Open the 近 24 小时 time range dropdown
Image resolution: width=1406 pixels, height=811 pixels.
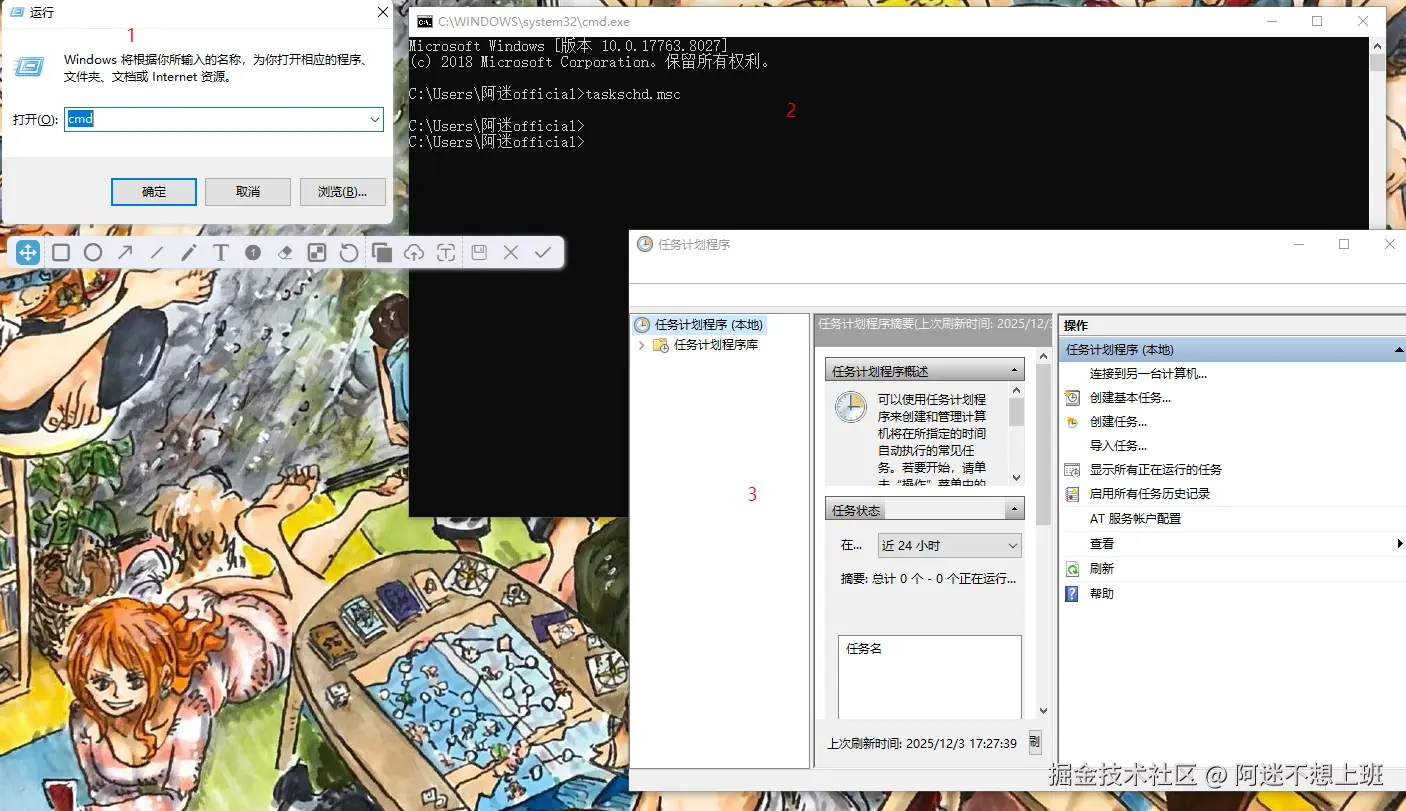1013,545
